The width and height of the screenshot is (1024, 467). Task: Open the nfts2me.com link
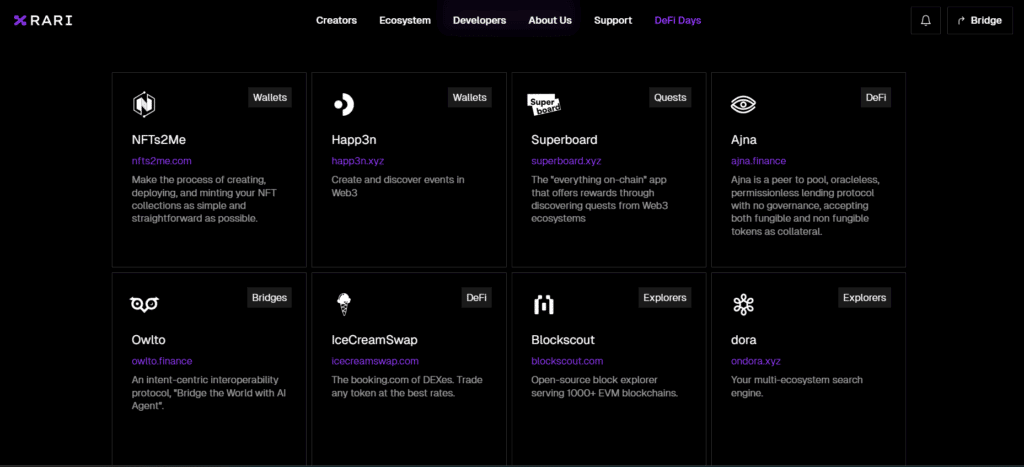[x=161, y=161]
